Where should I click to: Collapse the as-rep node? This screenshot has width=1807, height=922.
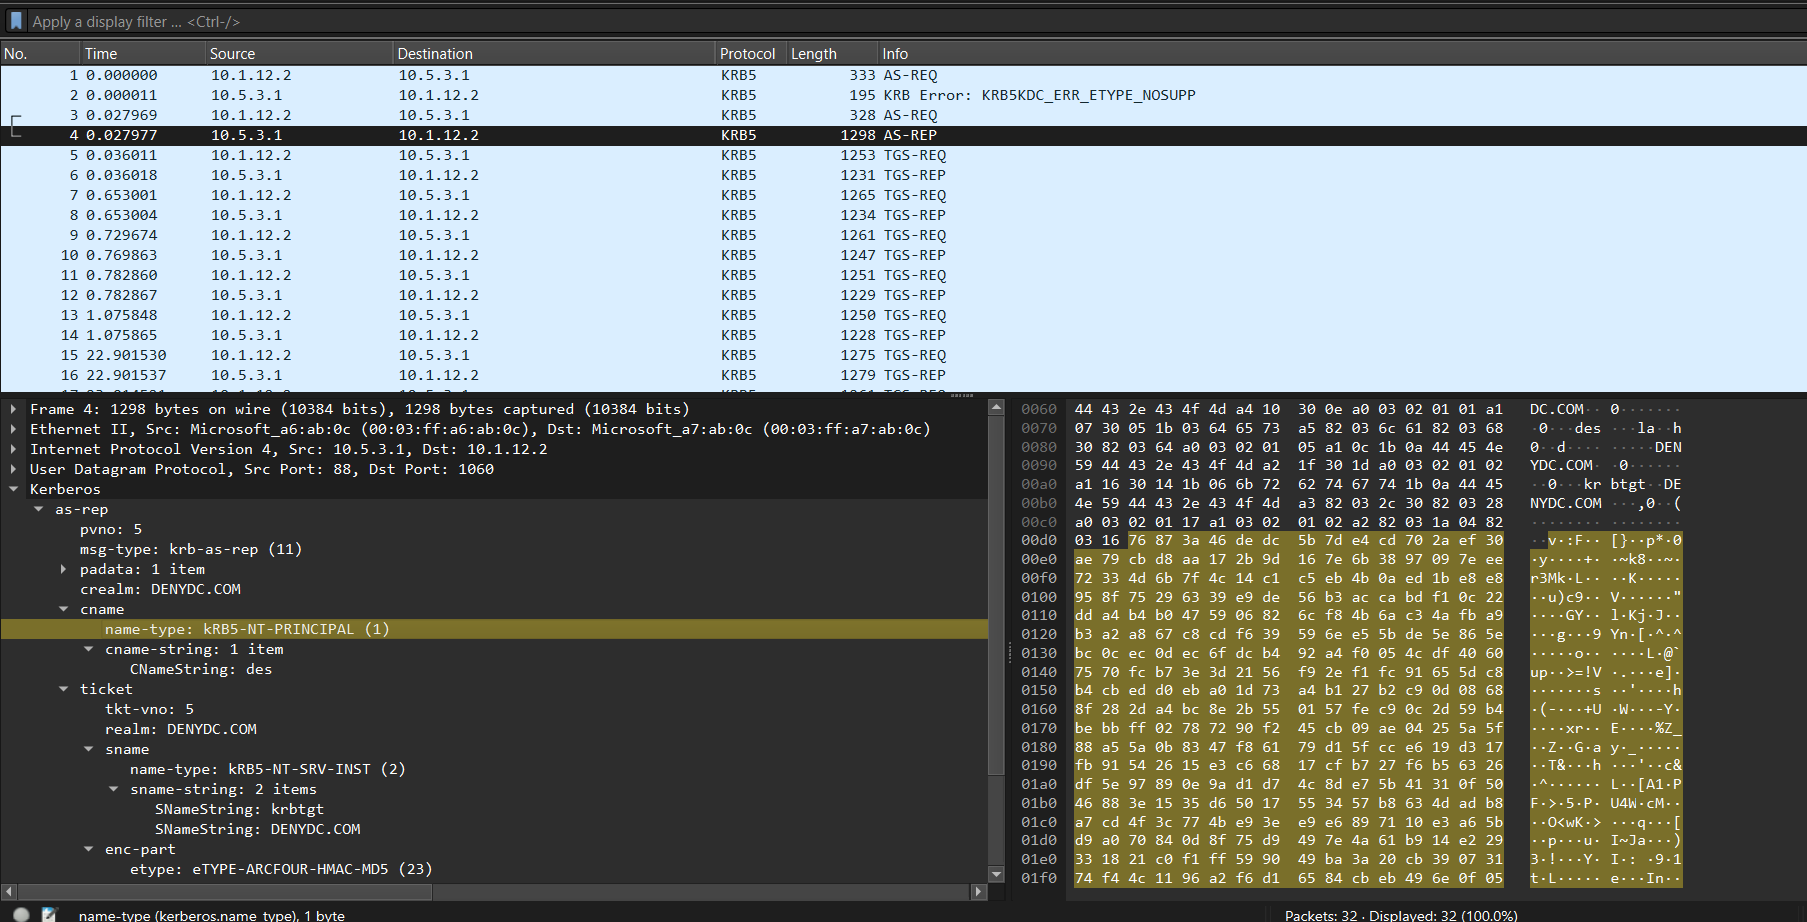click(38, 509)
